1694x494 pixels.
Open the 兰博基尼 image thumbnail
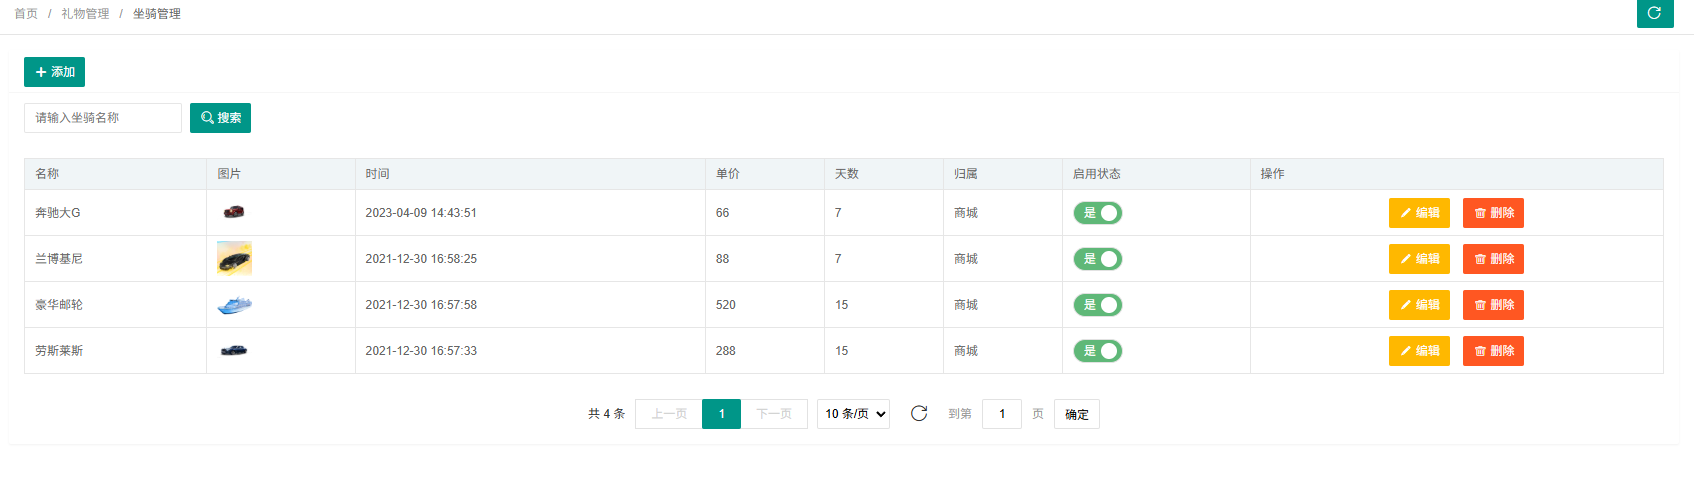tap(234, 259)
